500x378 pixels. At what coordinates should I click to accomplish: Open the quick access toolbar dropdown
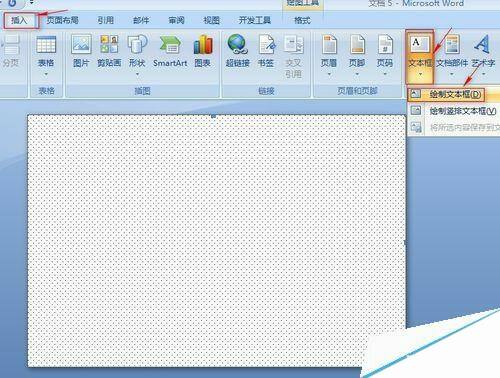tap(32, 3)
